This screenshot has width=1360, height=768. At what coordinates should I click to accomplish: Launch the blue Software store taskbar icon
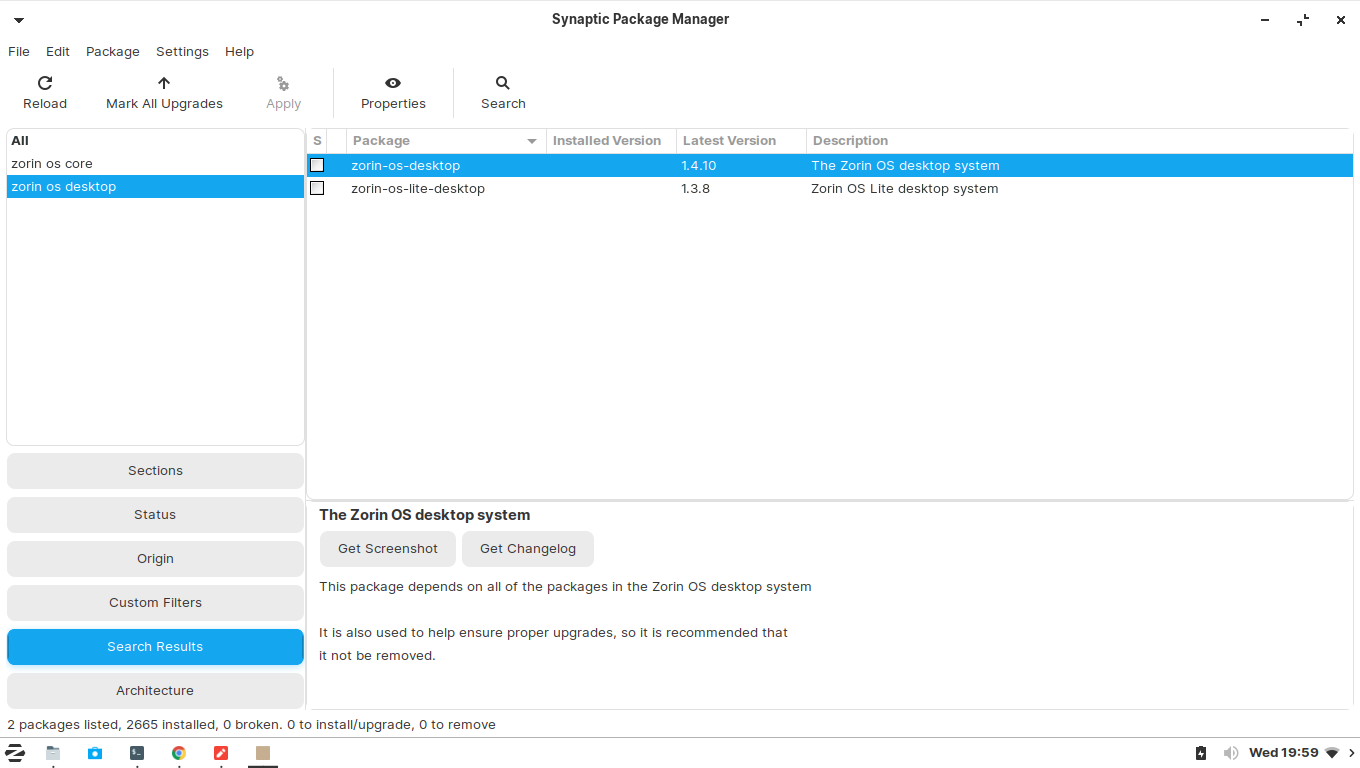pyautogui.click(x=95, y=753)
